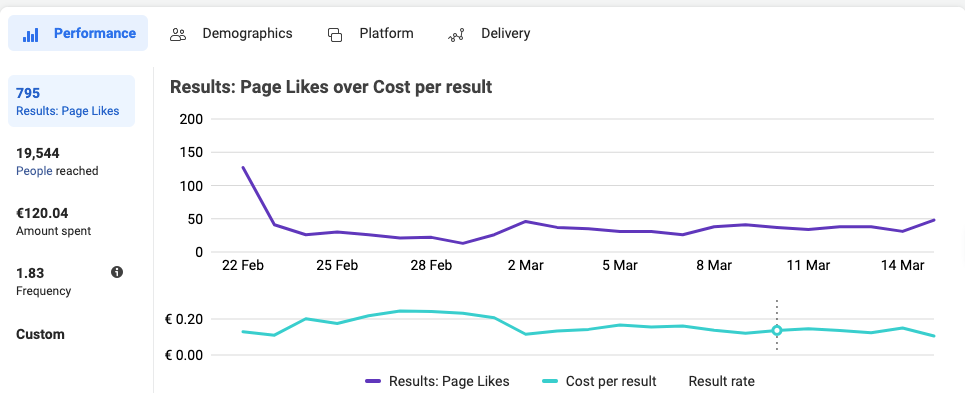Click the Performance bar chart icon
The image size is (965, 393).
(x=30, y=34)
